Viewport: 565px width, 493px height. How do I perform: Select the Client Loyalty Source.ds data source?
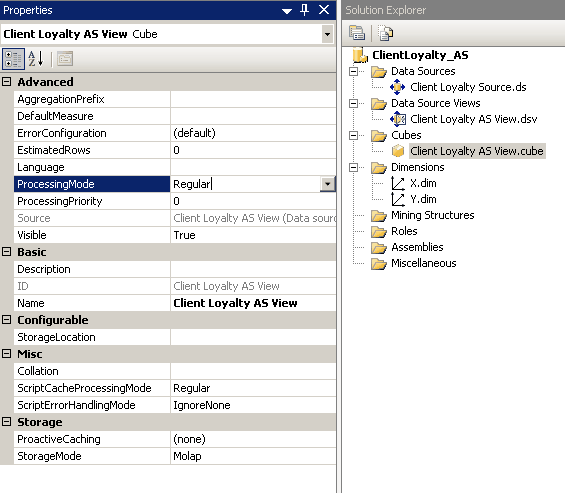(468, 87)
